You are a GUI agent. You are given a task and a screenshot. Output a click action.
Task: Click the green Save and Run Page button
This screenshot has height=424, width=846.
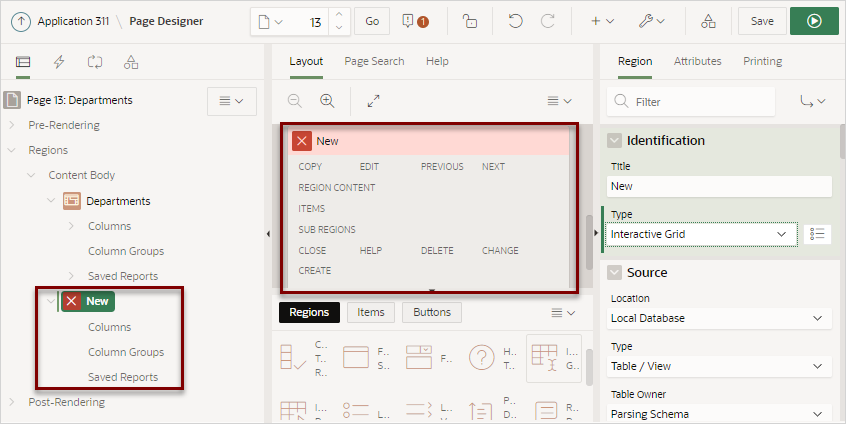[814, 22]
